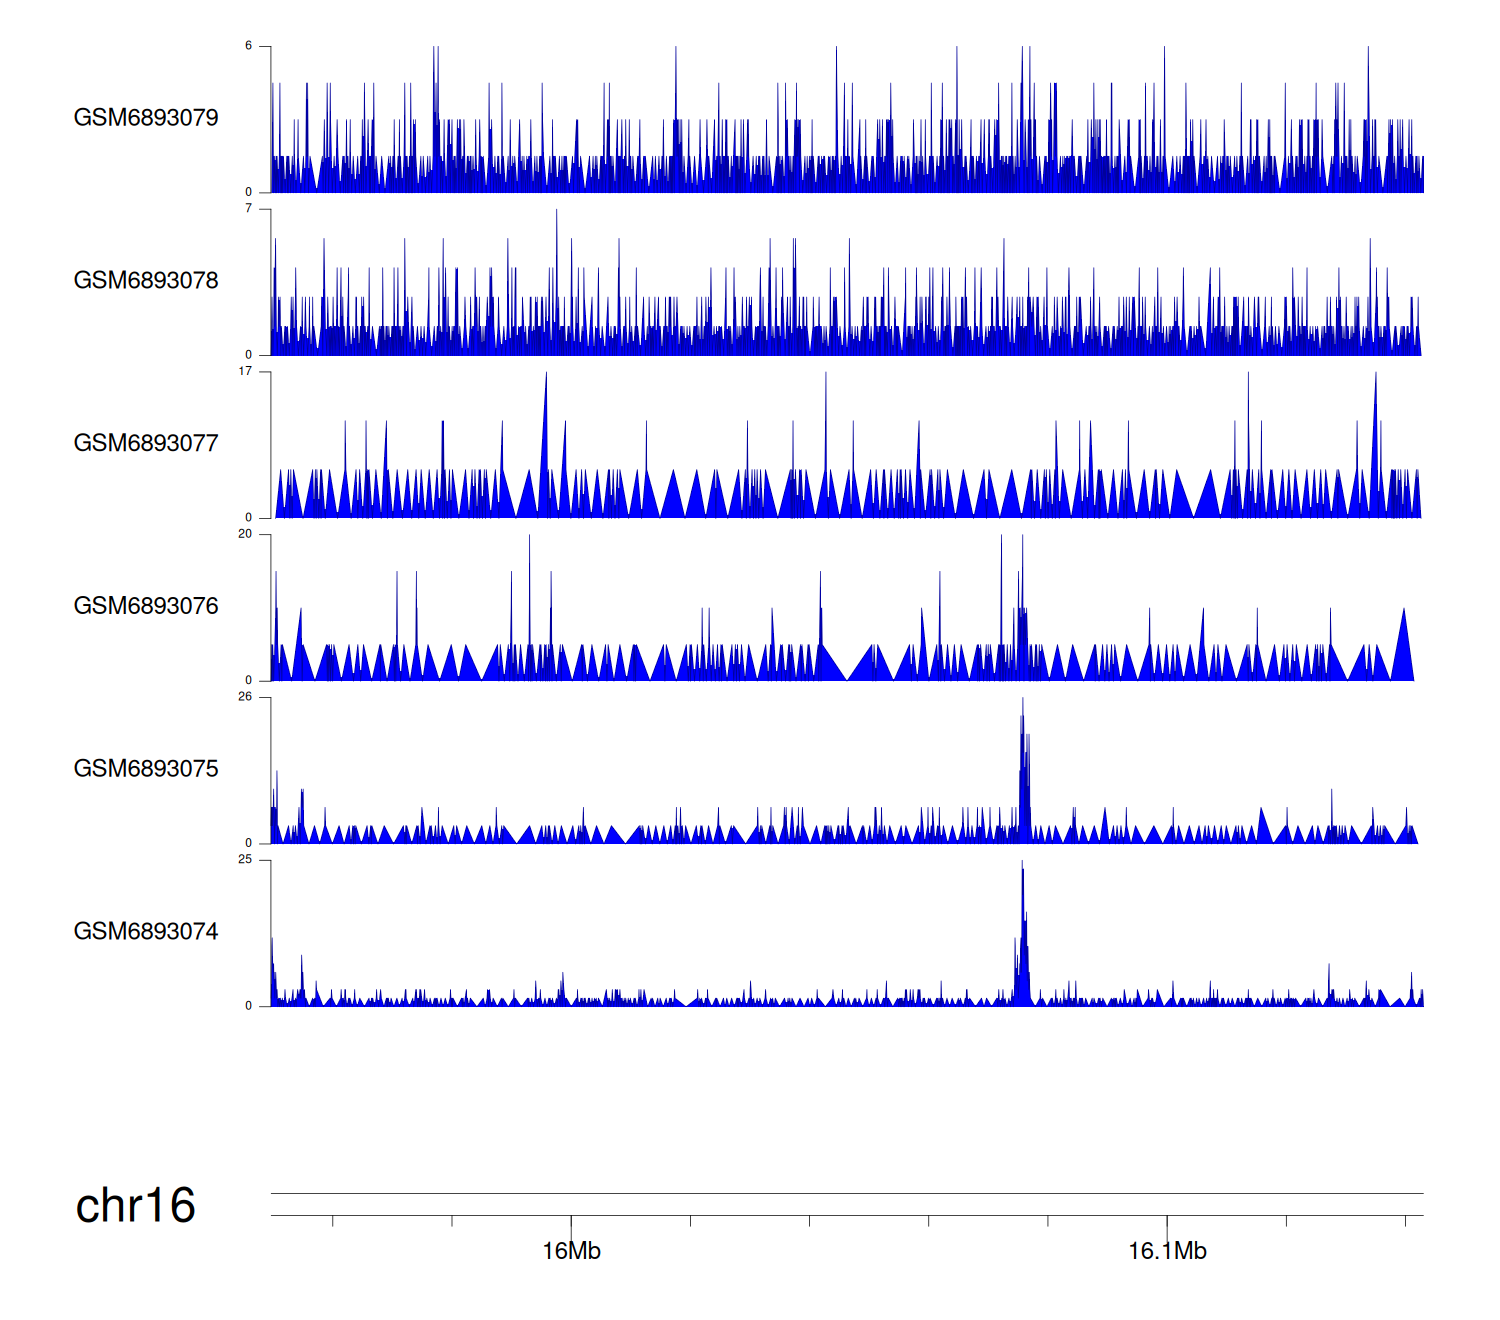Click the 16.1Mb axis position label
Screen dimensions: 1500x1320
coord(1167,1251)
